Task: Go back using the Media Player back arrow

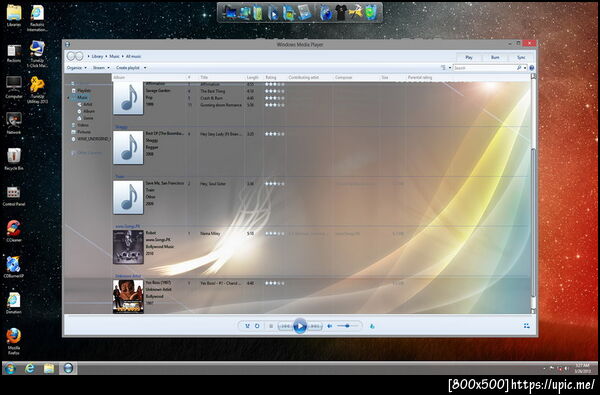Action: 70,56
